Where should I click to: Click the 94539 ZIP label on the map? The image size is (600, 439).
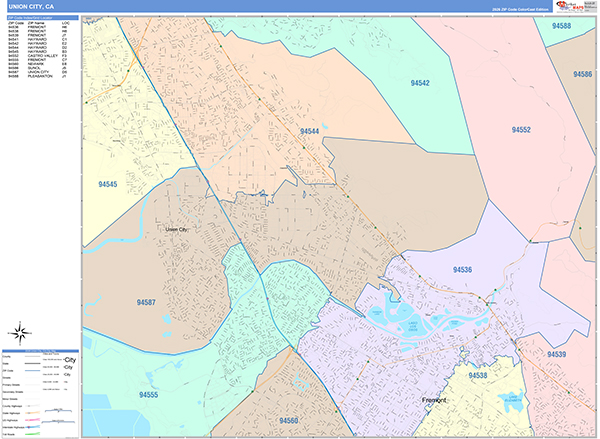(x=556, y=354)
